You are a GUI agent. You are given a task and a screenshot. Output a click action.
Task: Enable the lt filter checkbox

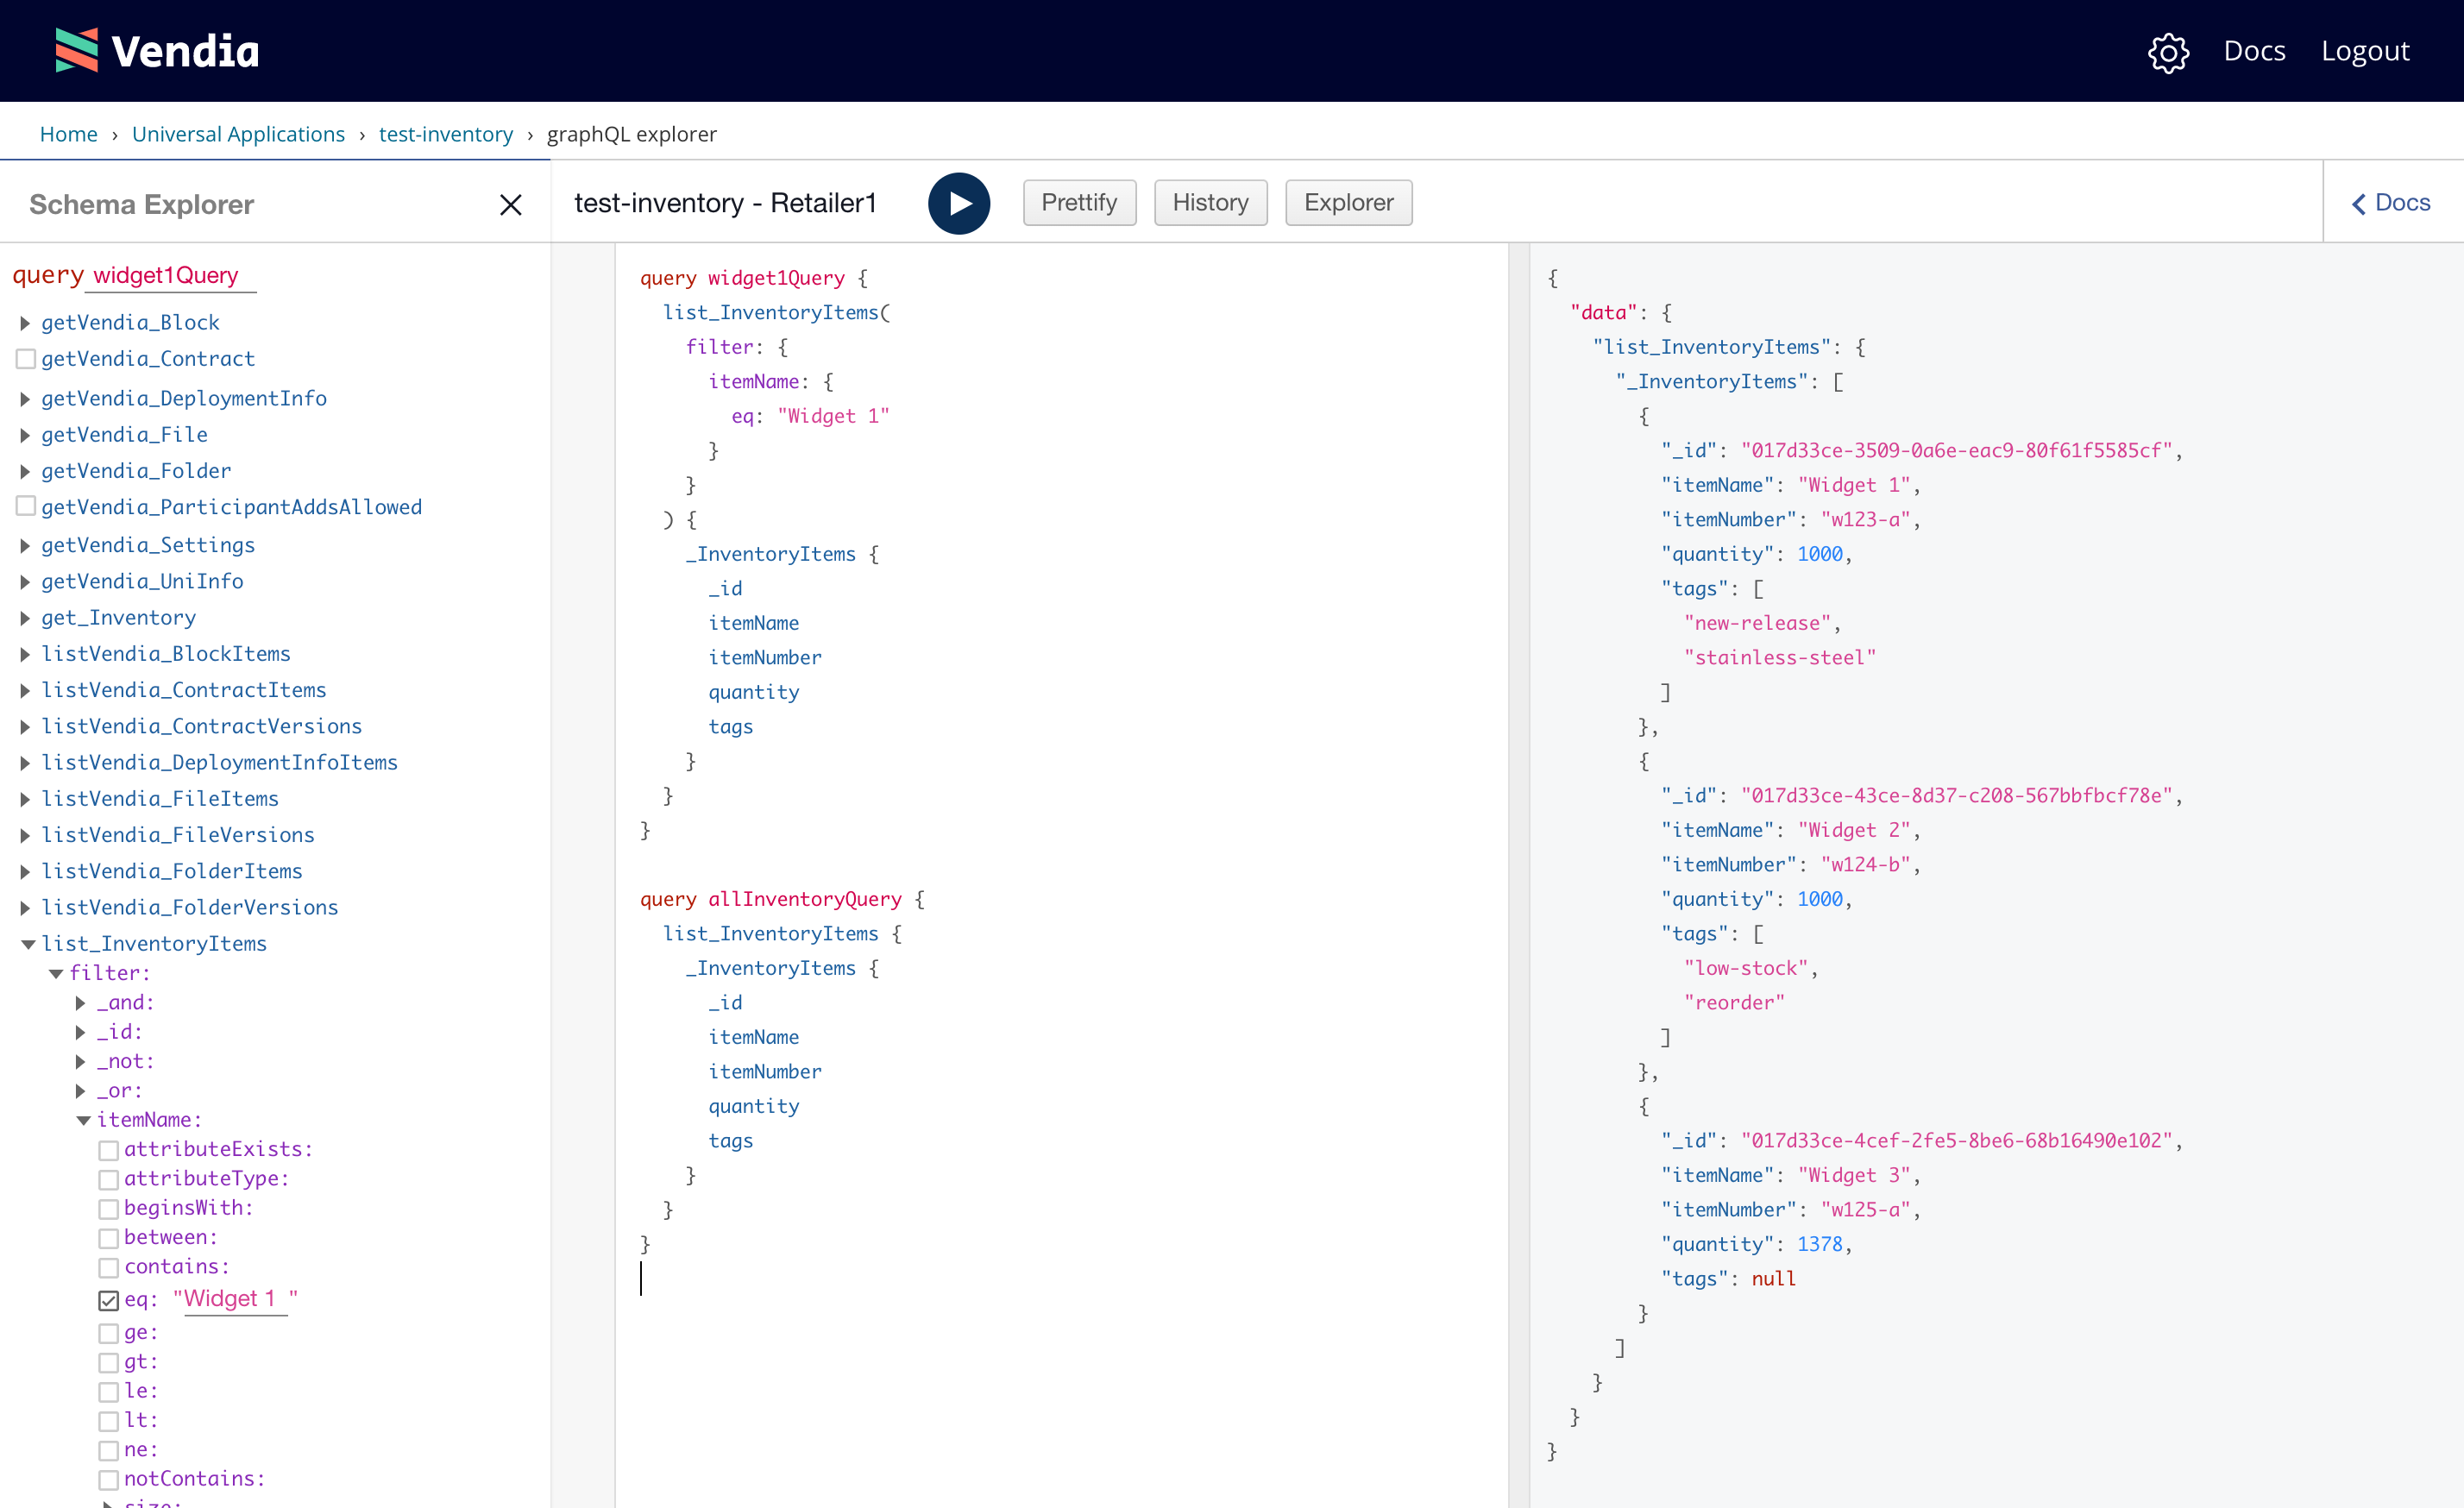click(108, 1420)
